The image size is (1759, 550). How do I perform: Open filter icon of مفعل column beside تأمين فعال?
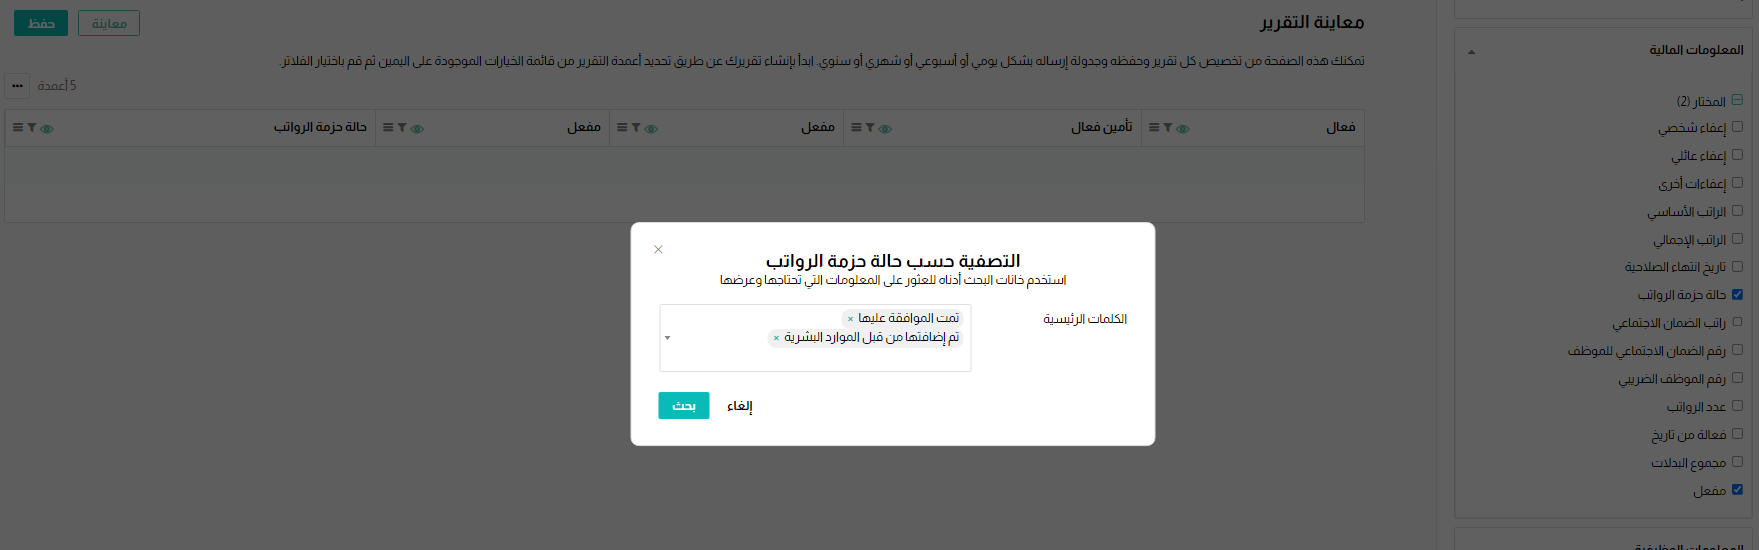tap(636, 128)
